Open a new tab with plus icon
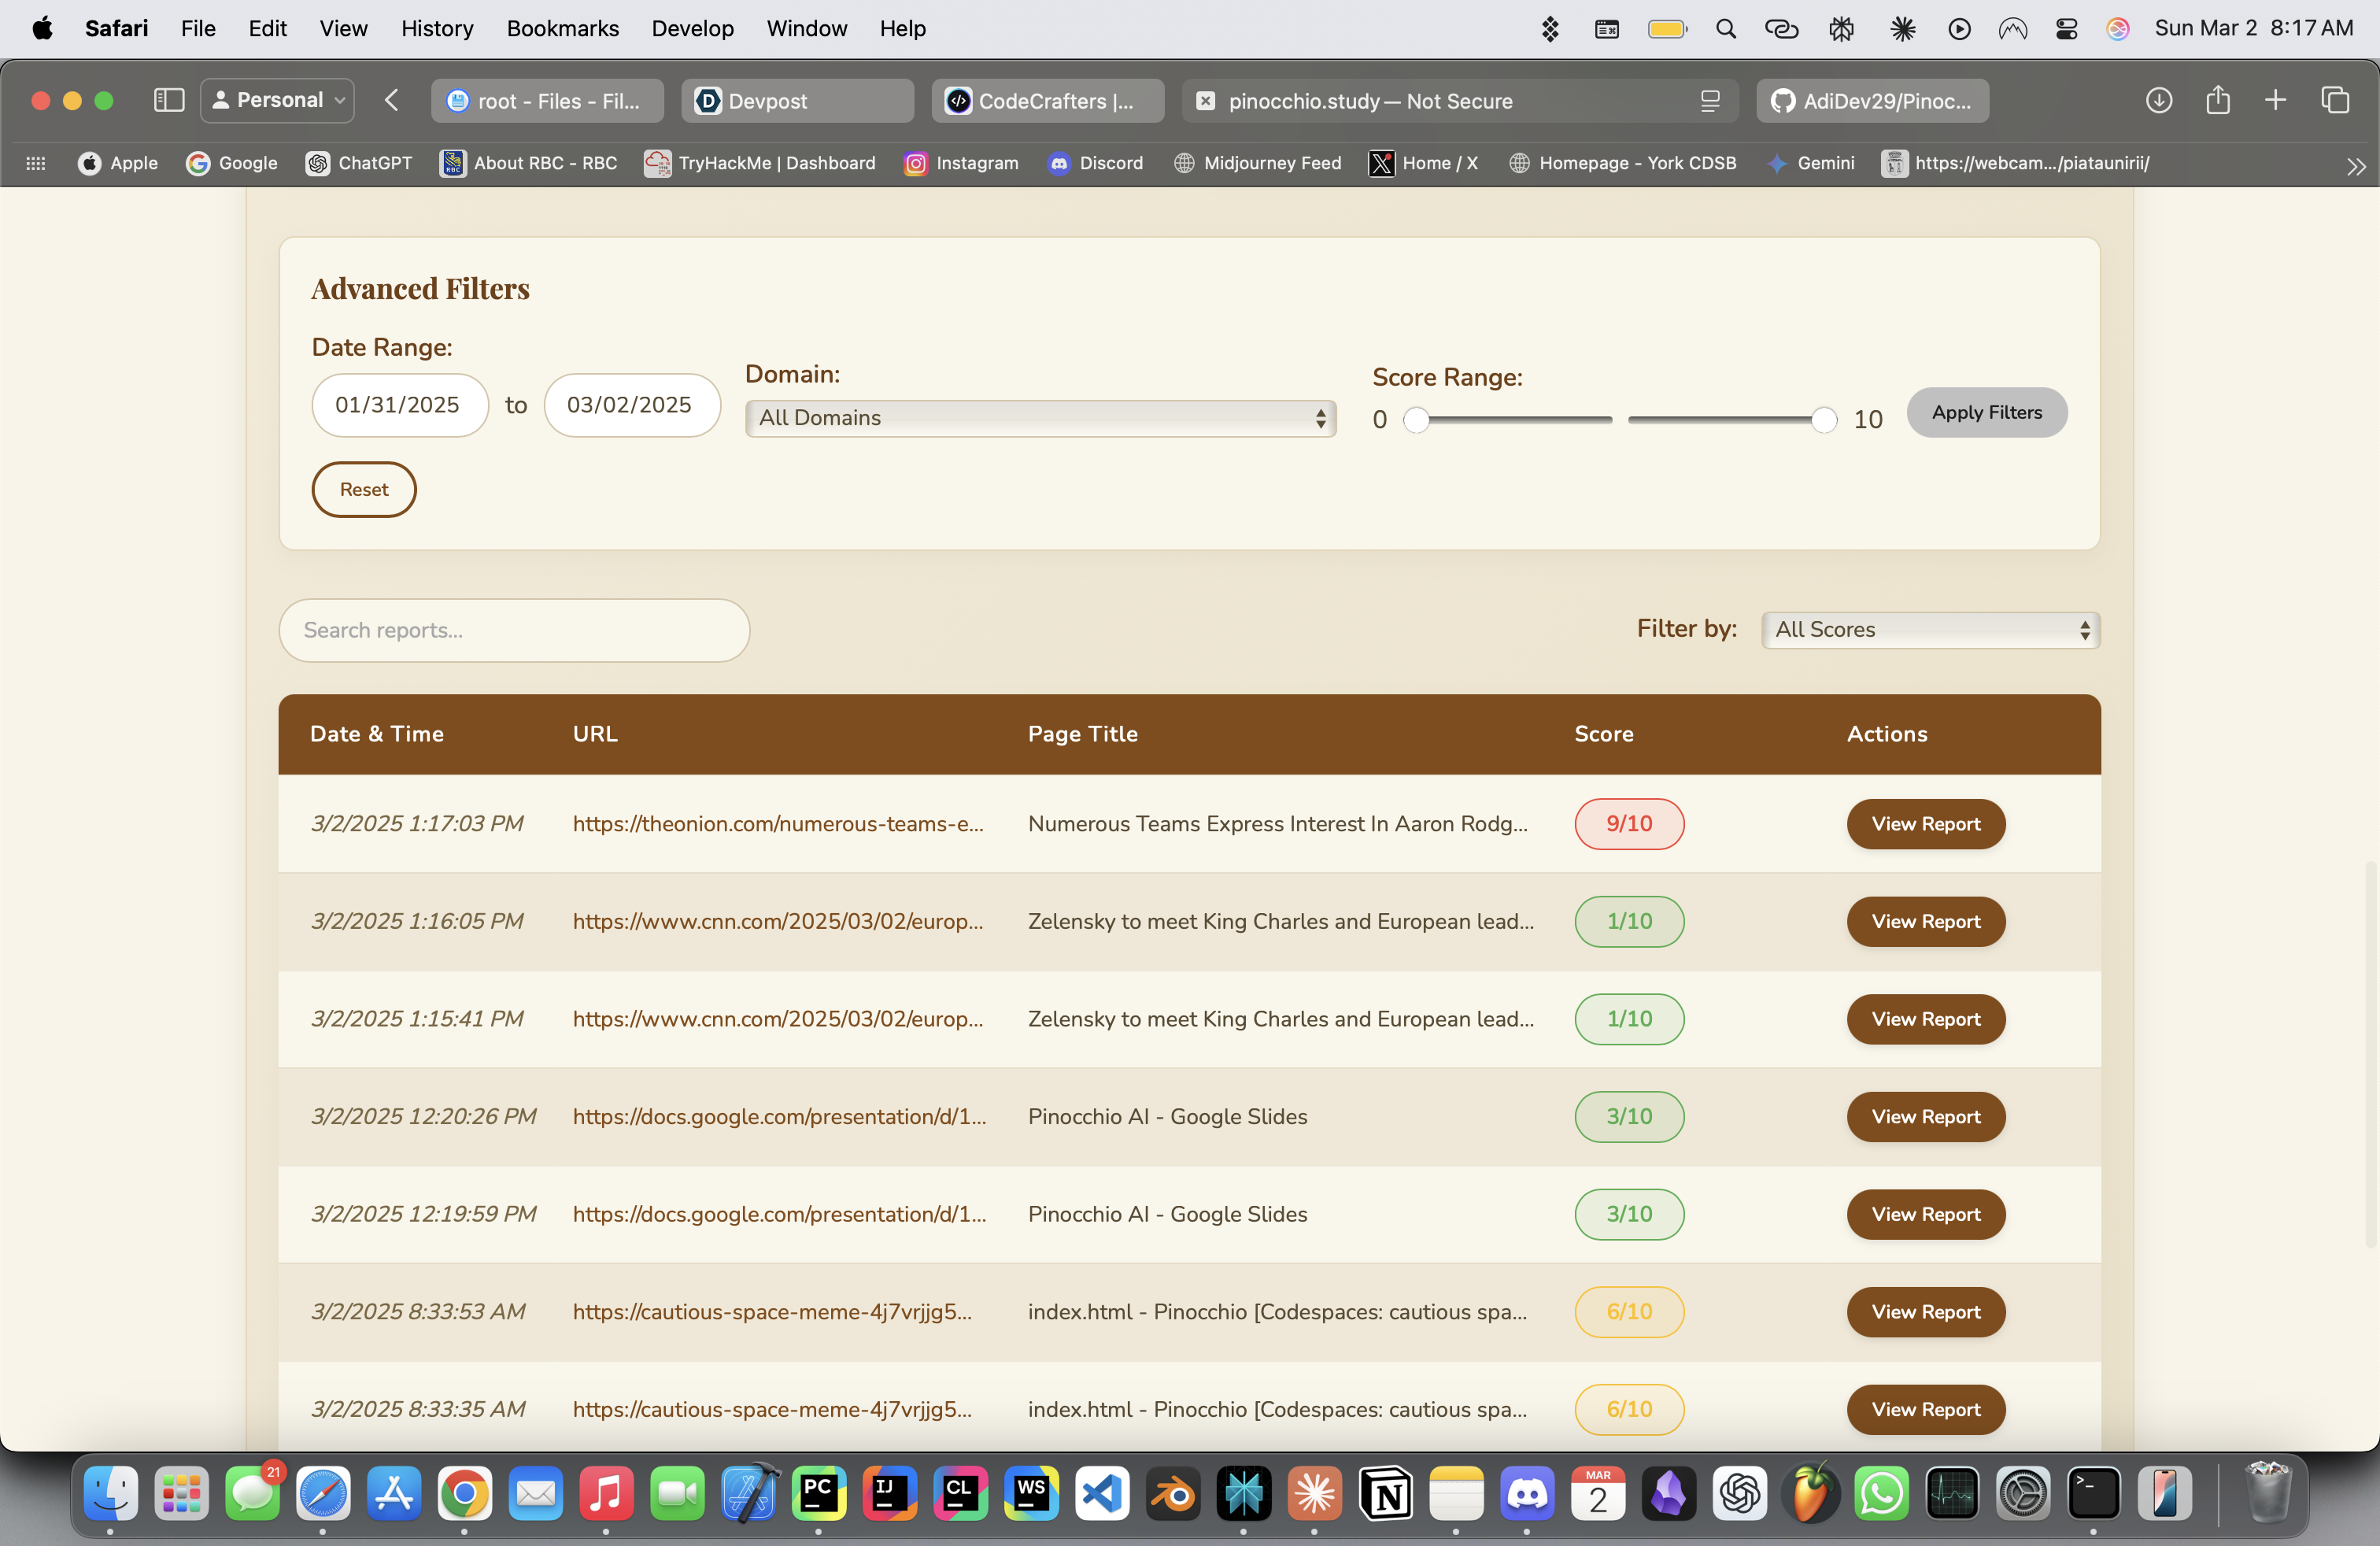Screen dimensions: 2380x1546 [x=2275, y=100]
